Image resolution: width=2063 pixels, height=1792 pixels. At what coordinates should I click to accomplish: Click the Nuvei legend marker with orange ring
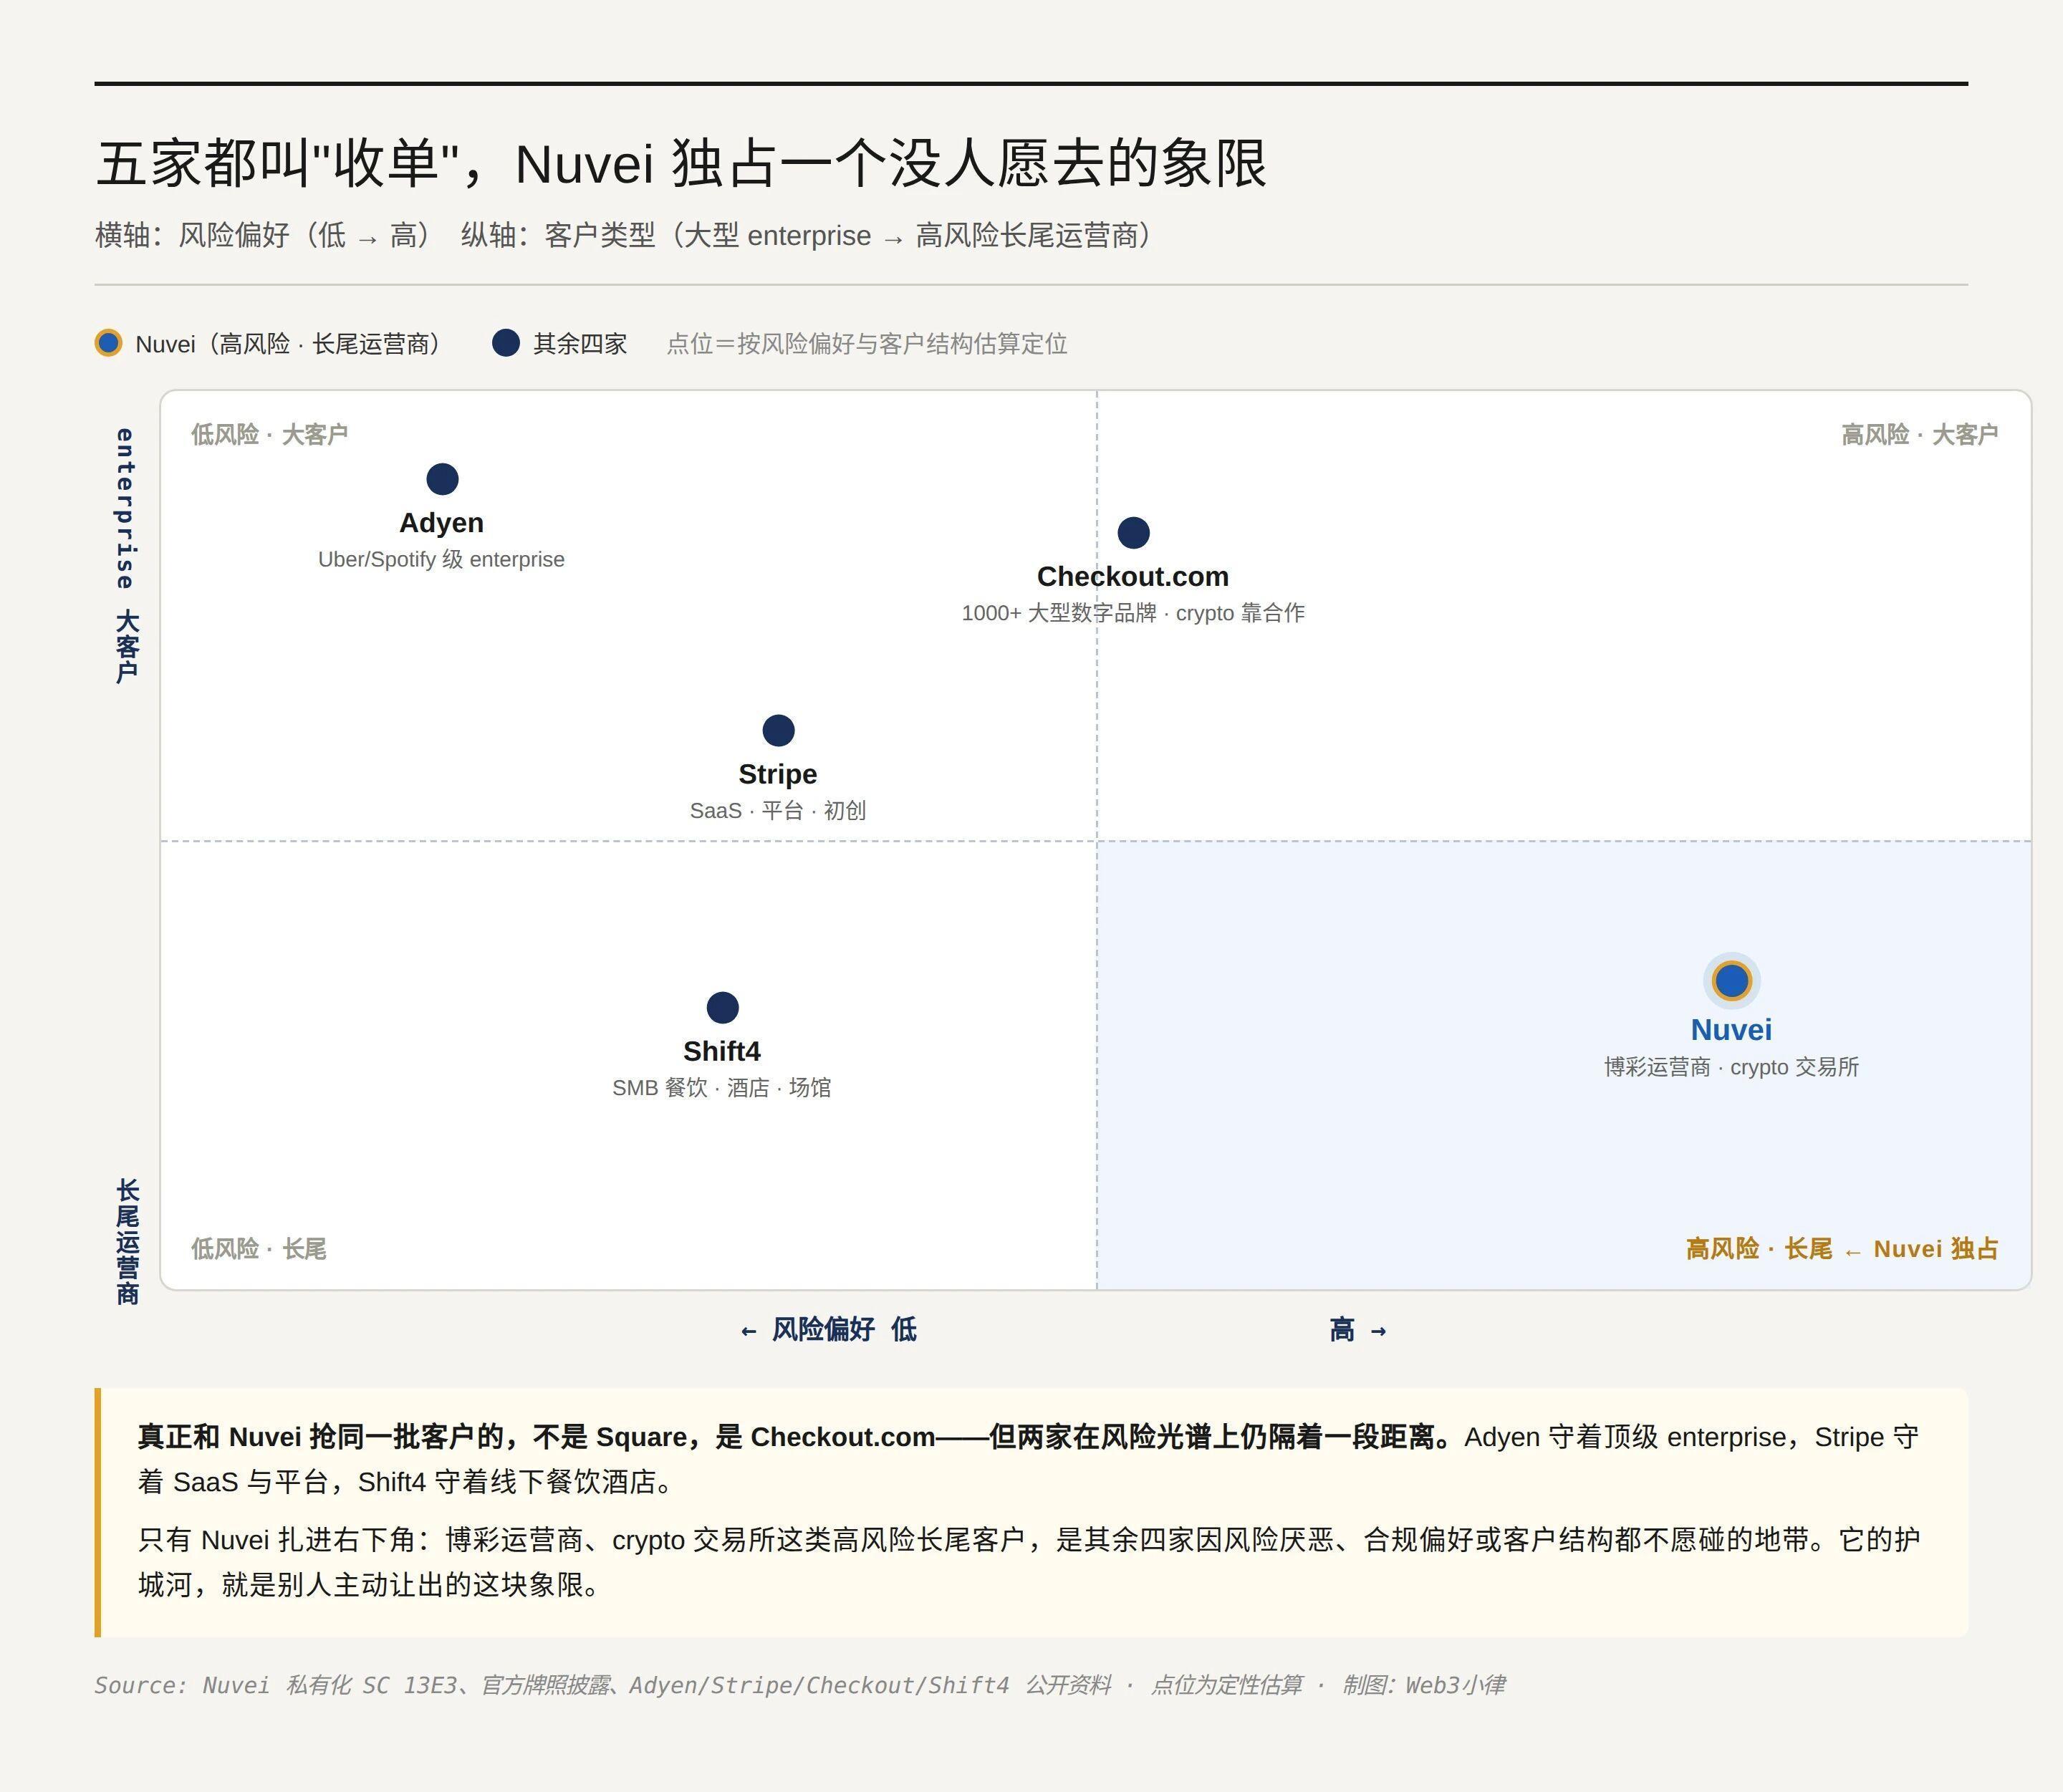tap(108, 343)
